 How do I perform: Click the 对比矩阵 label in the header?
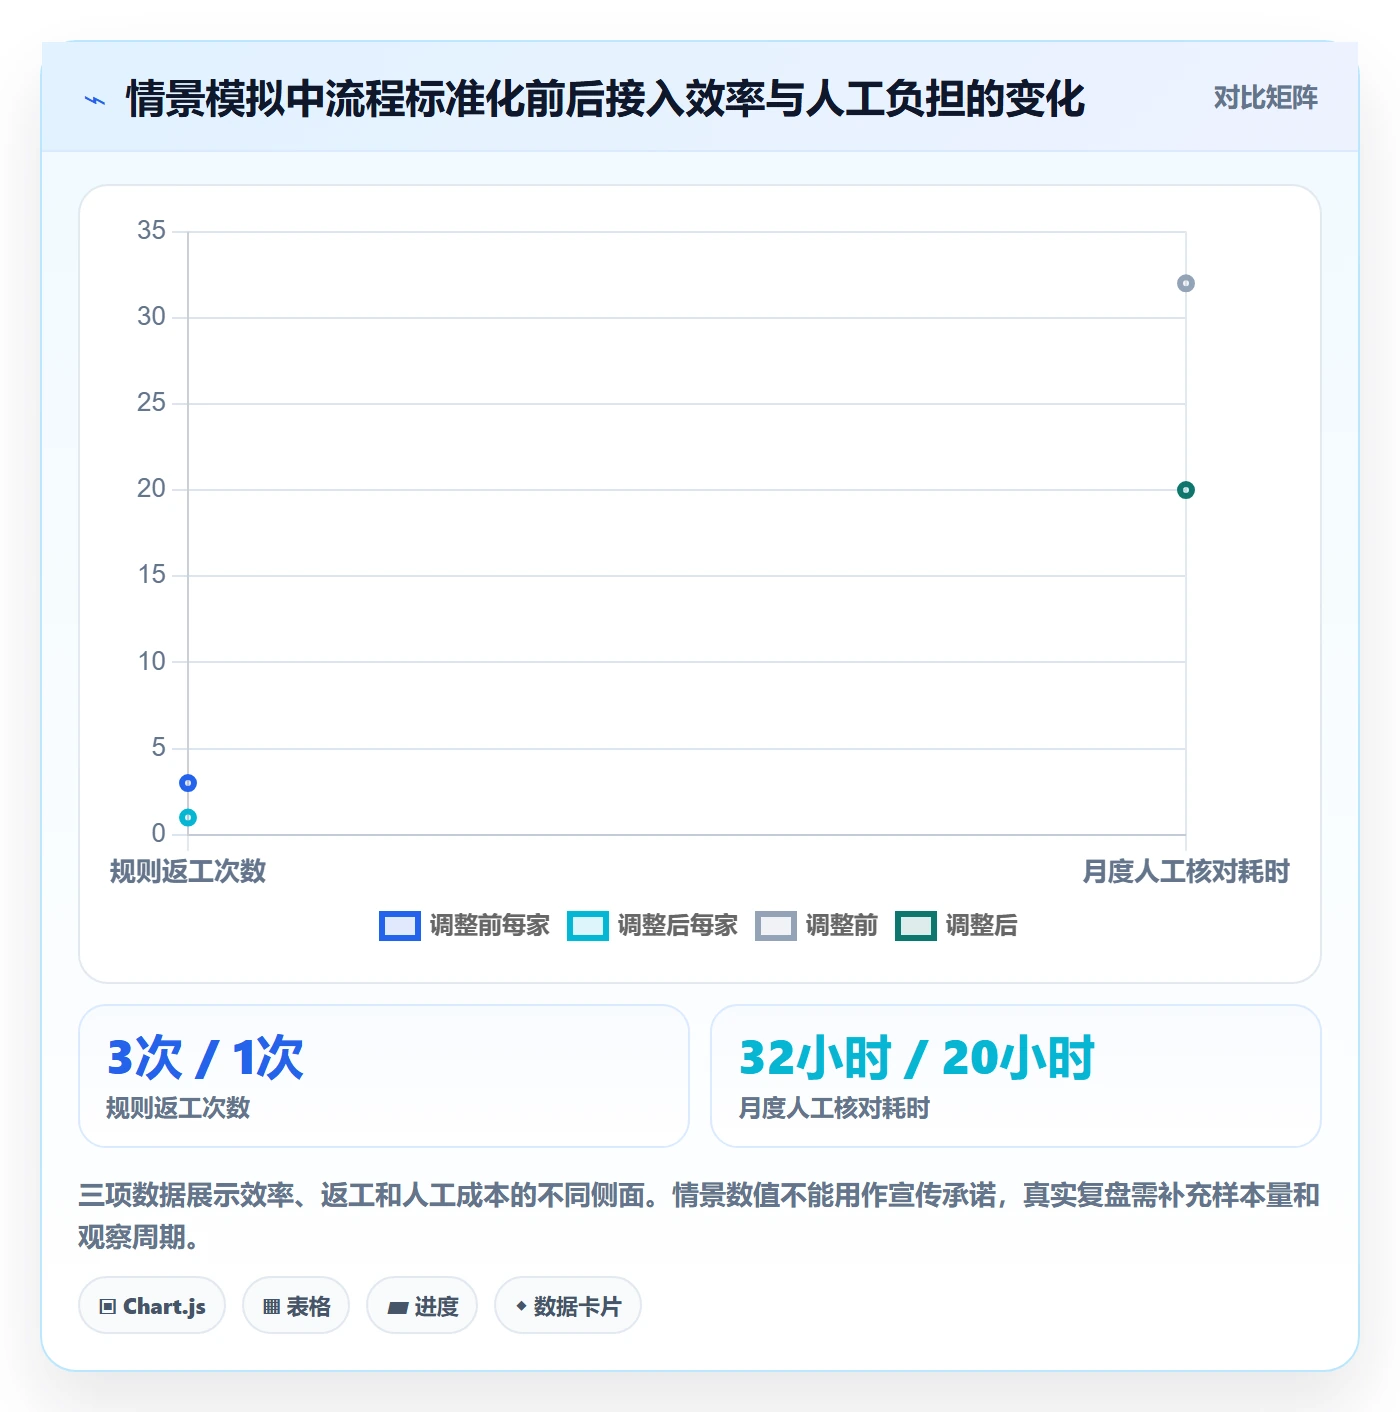1265,97
